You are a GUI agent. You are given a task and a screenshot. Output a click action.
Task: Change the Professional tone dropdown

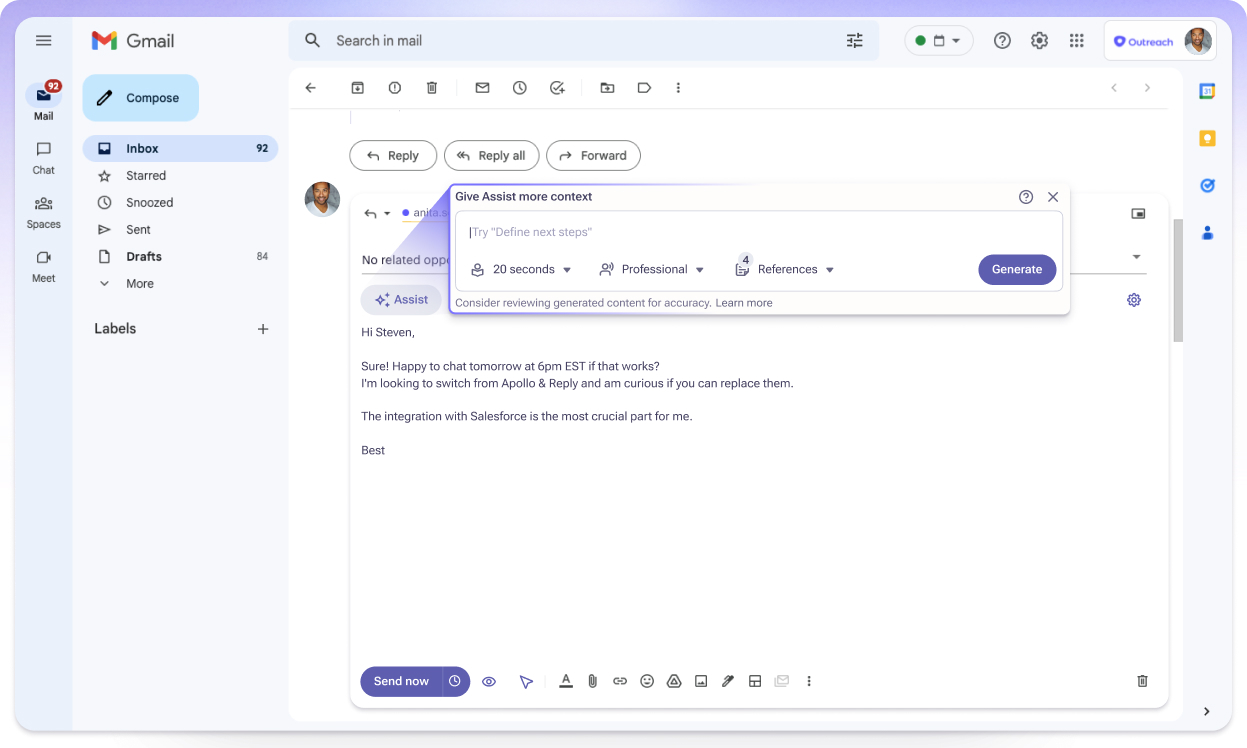click(x=651, y=269)
